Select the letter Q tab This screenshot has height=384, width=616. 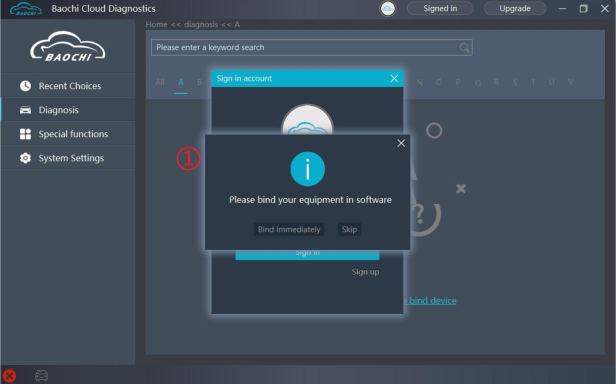pos(478,83)
